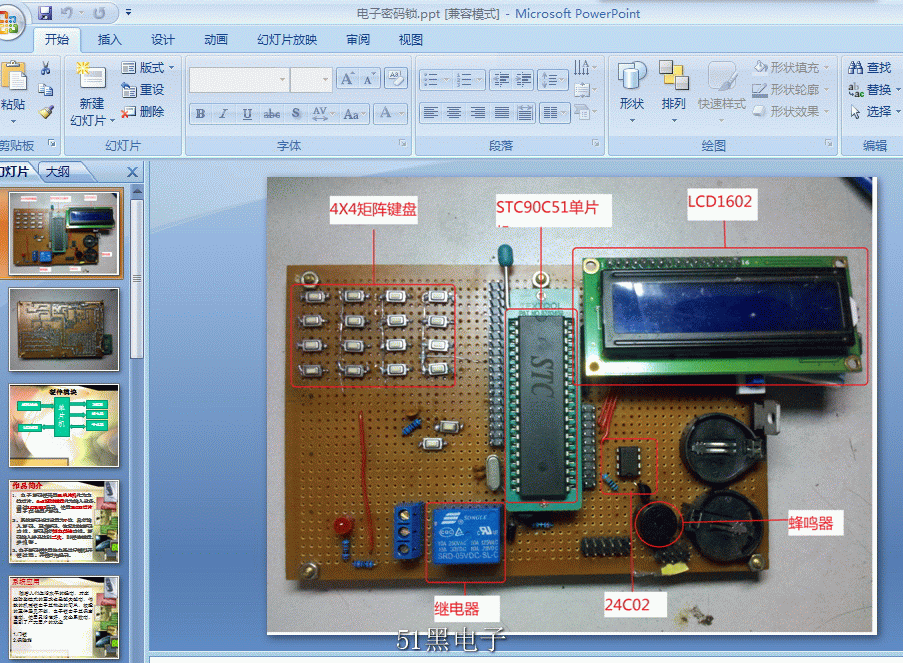Select the circuit board back slide thumbnail
903x663 pixels.
(63, 329)
